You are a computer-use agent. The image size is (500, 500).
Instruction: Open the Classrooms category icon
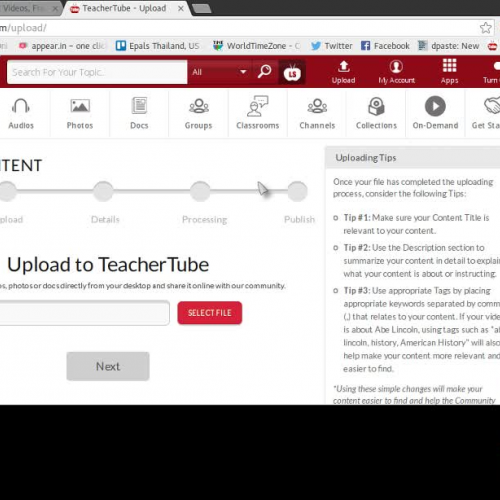[x=258, y=106]
